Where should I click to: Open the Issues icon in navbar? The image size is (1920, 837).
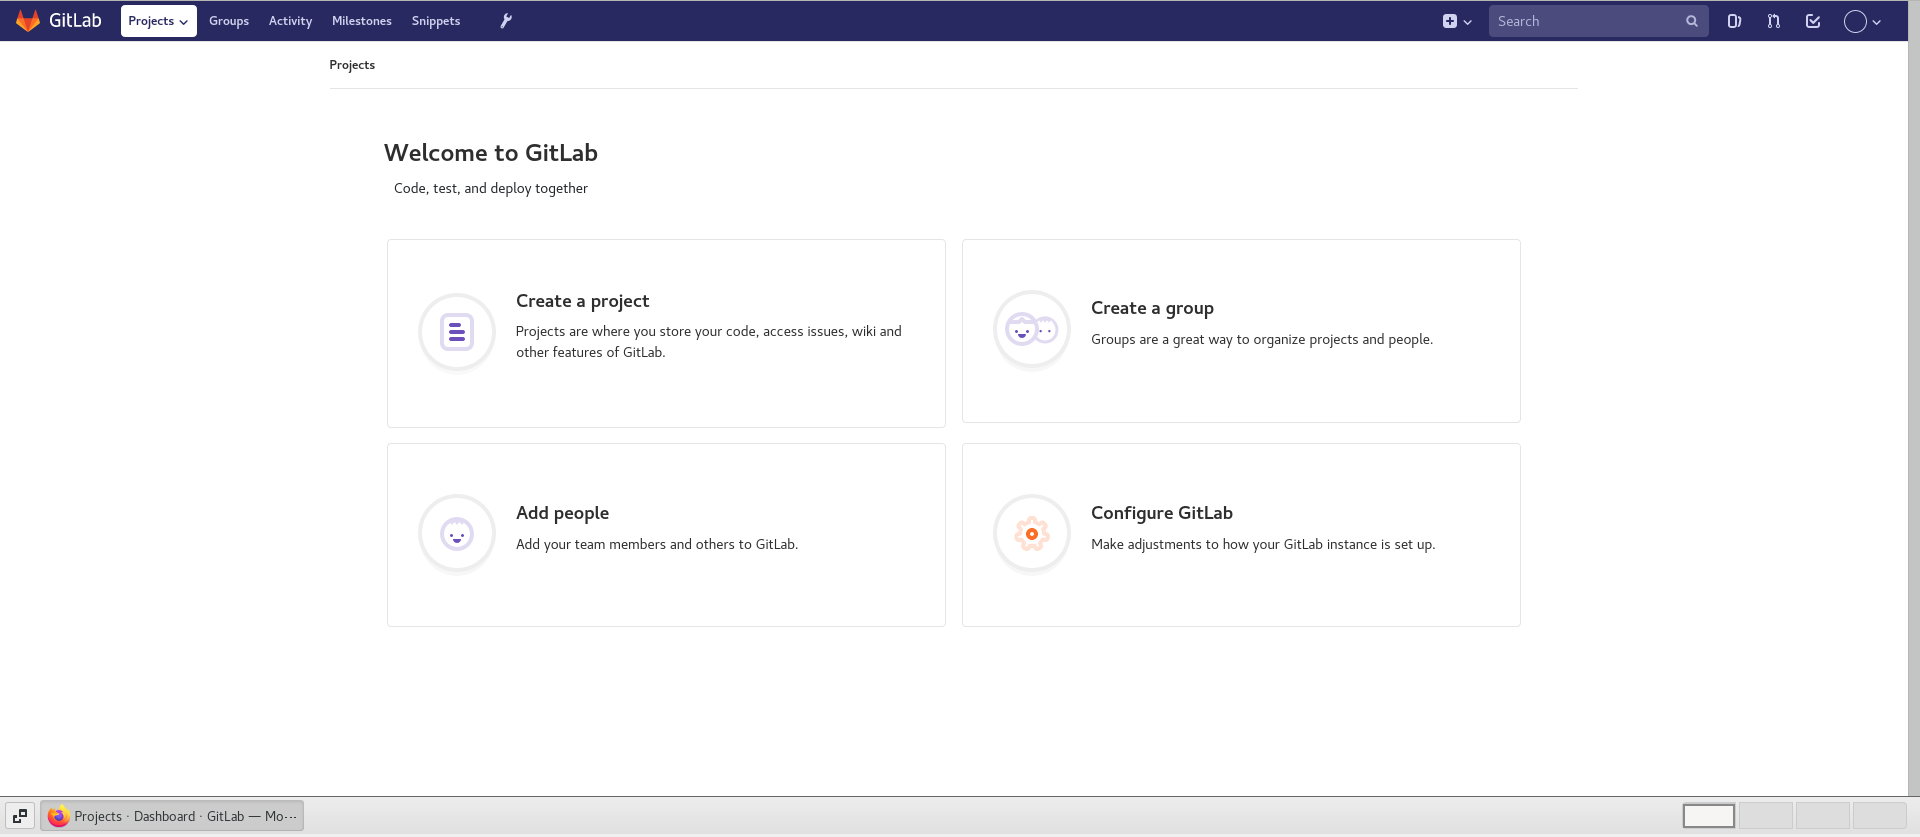[x=1734, y=21]
